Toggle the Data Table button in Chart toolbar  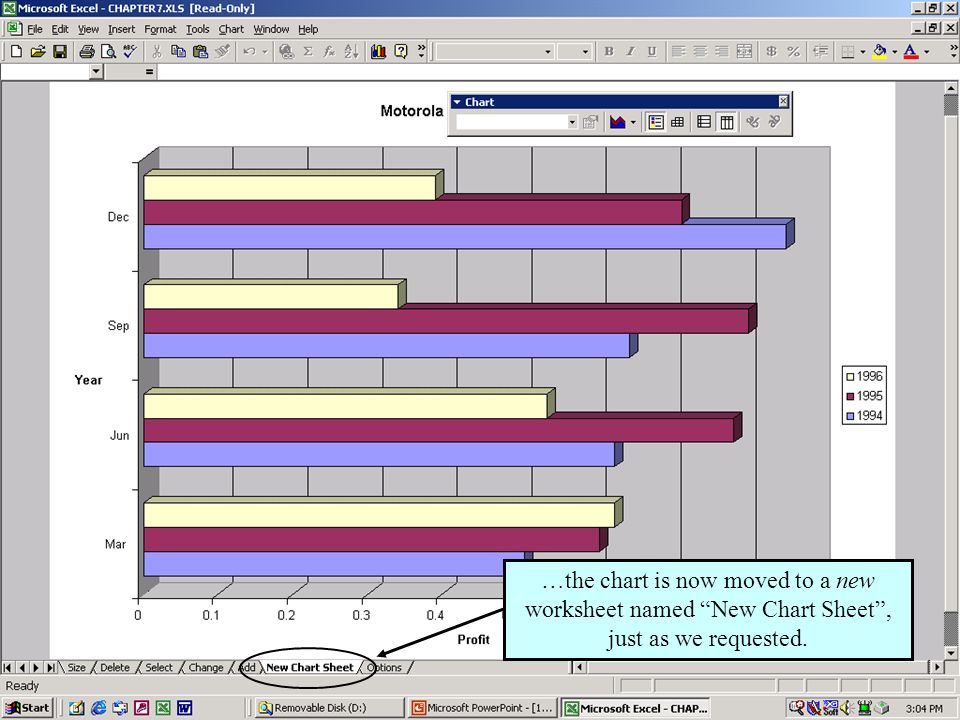(x=678, y=122)
